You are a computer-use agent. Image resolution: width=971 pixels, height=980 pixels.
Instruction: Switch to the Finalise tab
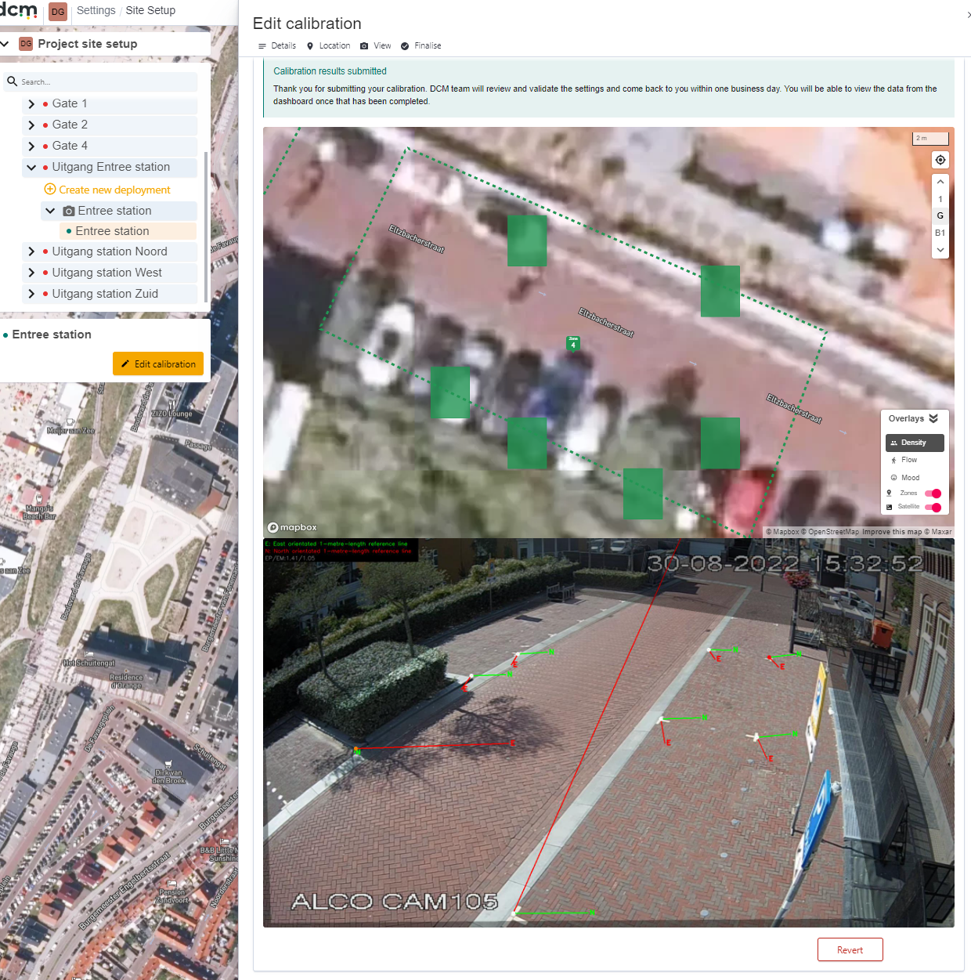[421, 46]
